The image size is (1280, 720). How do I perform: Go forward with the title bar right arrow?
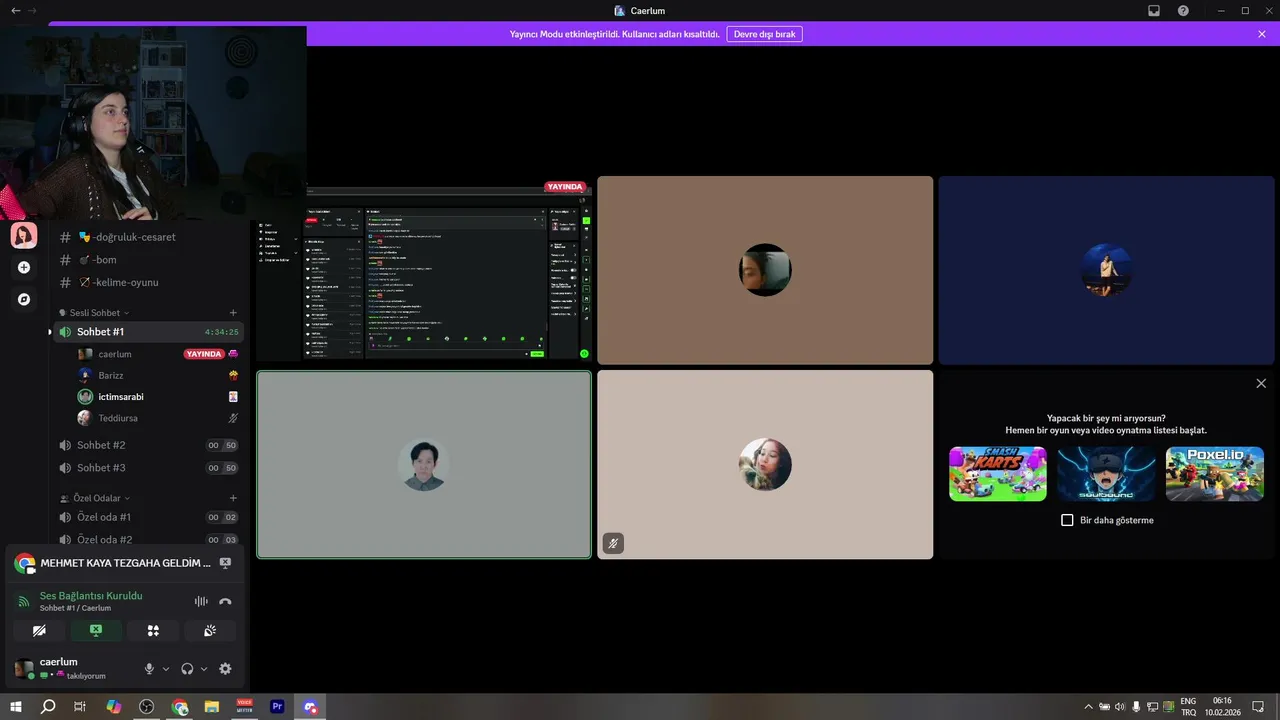pos(32,10)
